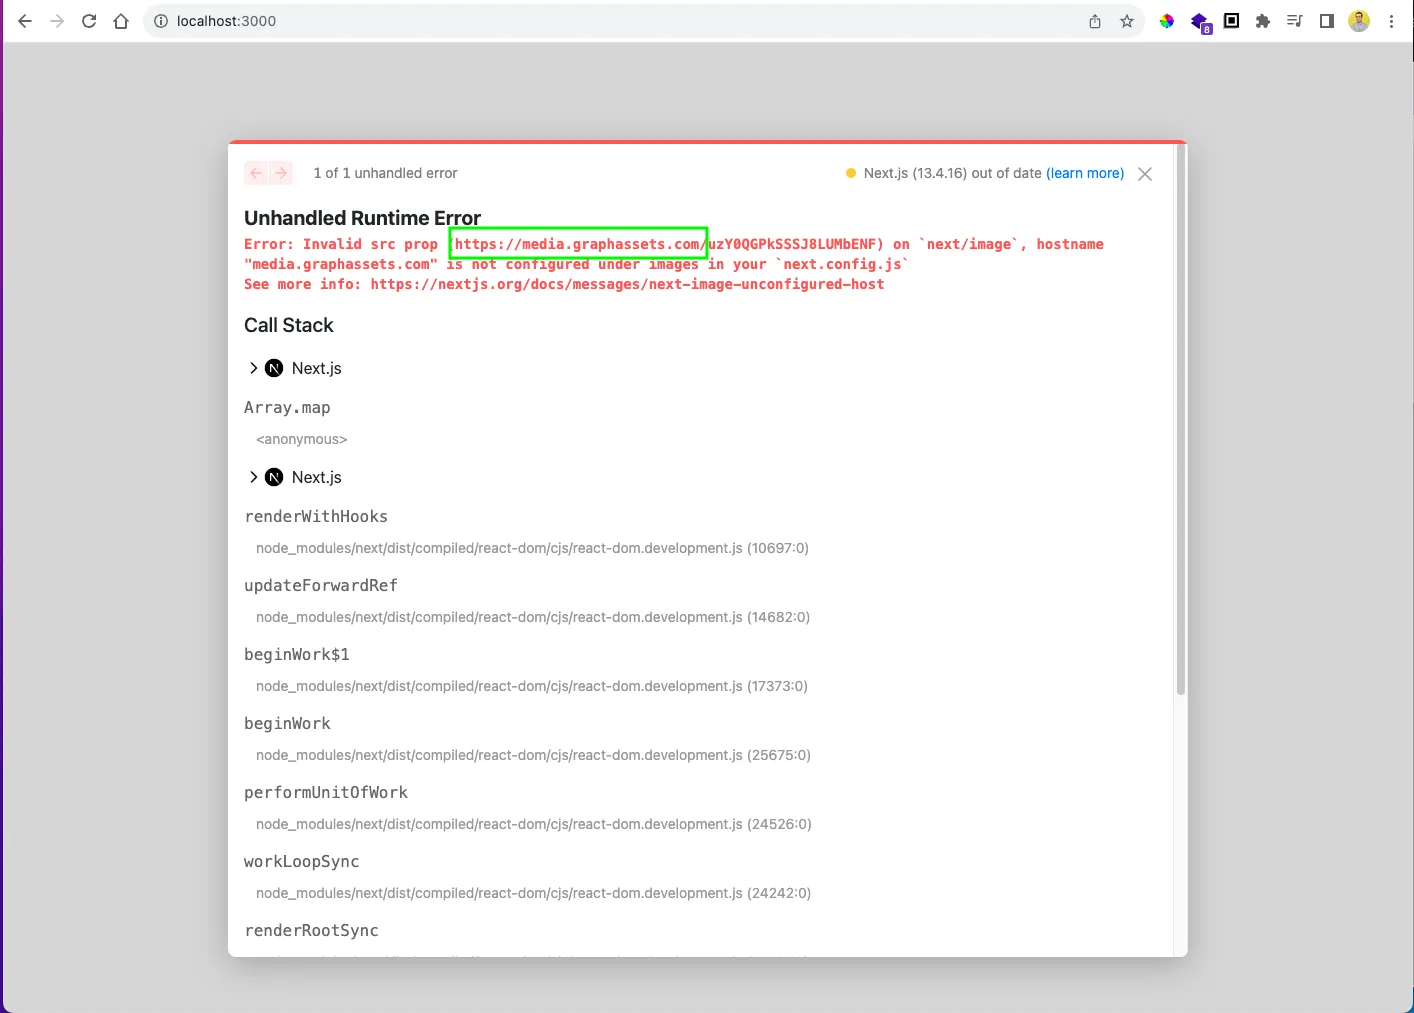1414x1013 pixels.
Task: Select the beginWork$1 stack frame
Action: click(x=297, y=655)
